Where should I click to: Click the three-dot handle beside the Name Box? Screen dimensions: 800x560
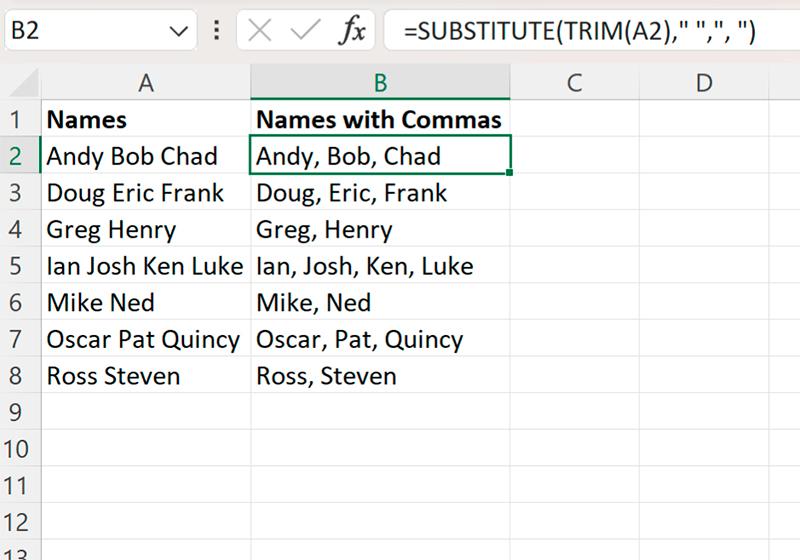[216, 31]
